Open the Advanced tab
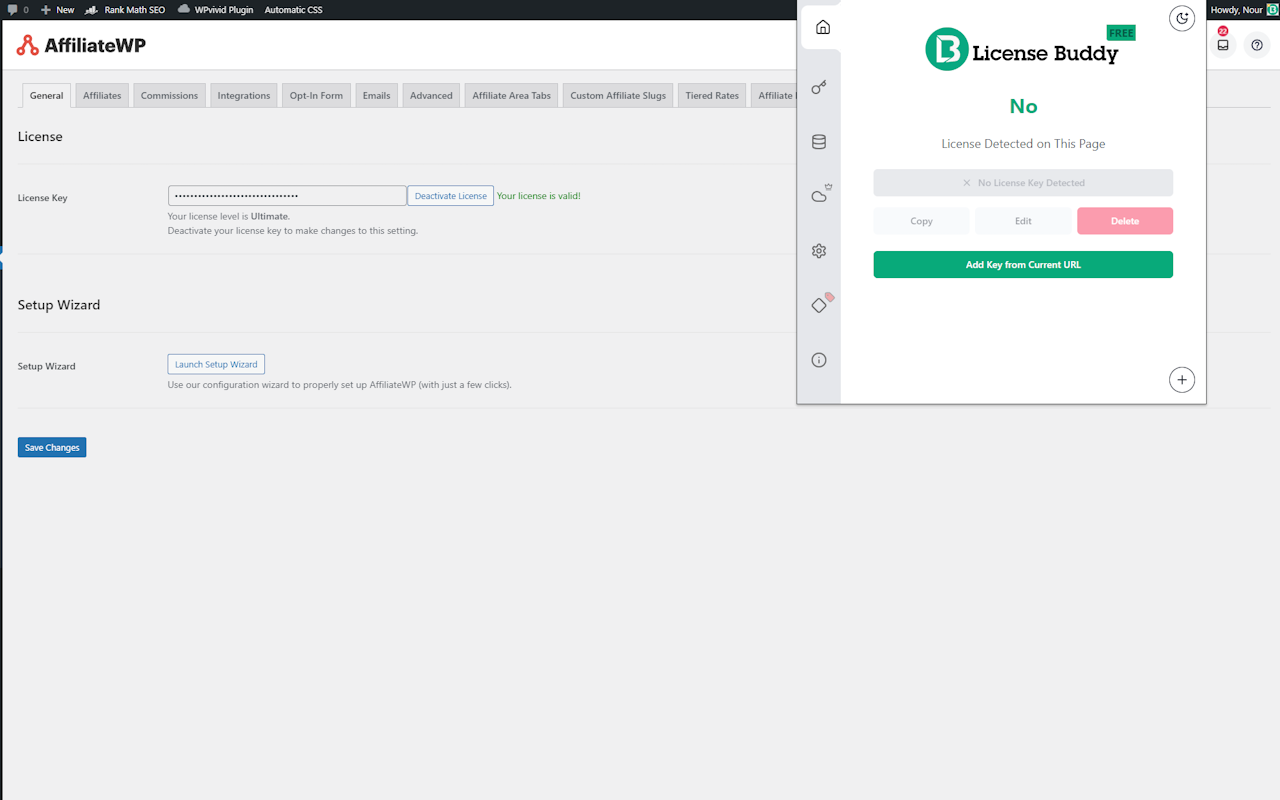The image size is (1280, 800). tap(431, 96)
